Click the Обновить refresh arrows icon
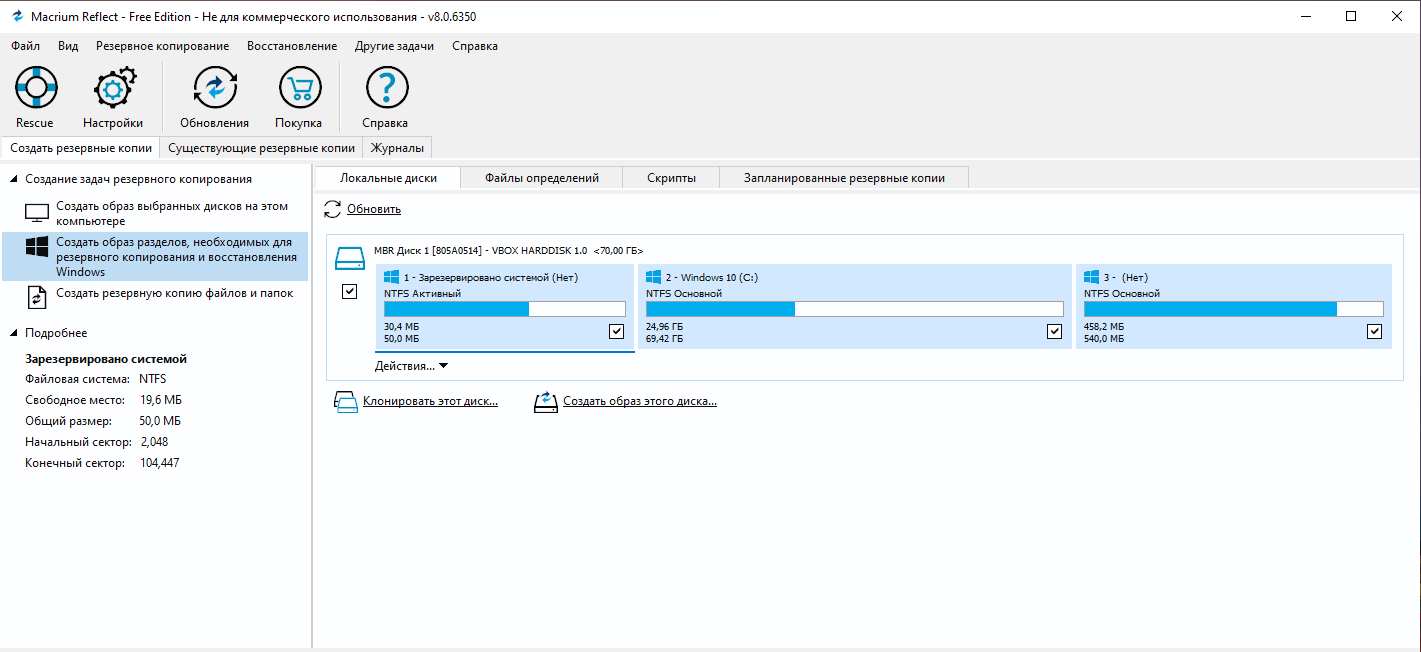This screenshot has height=652, width=1421. click(x=333, y=209)
